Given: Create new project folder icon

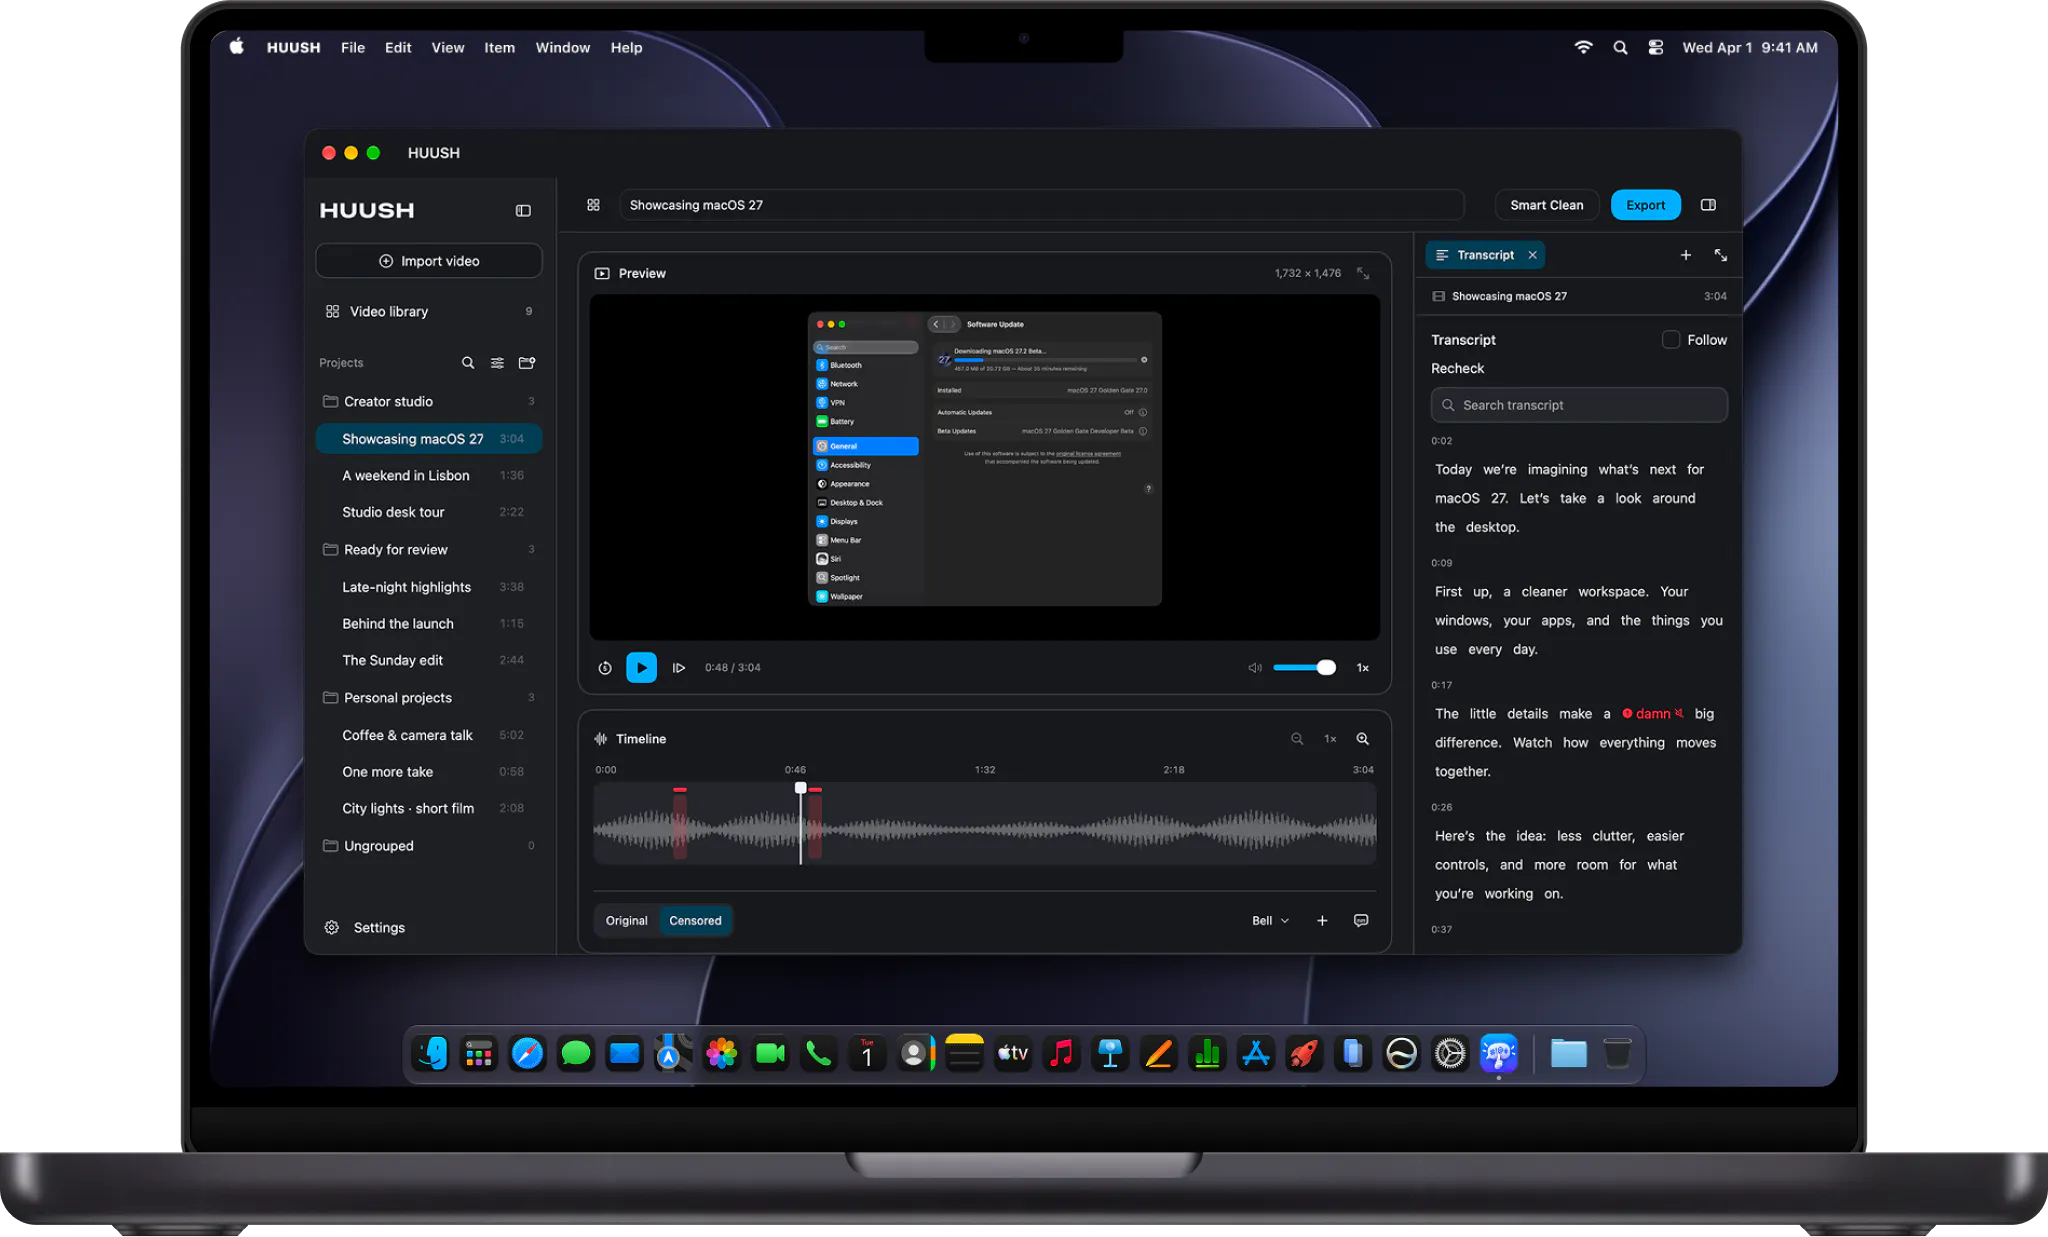Looking at the screenshot, I should [527, 363].
